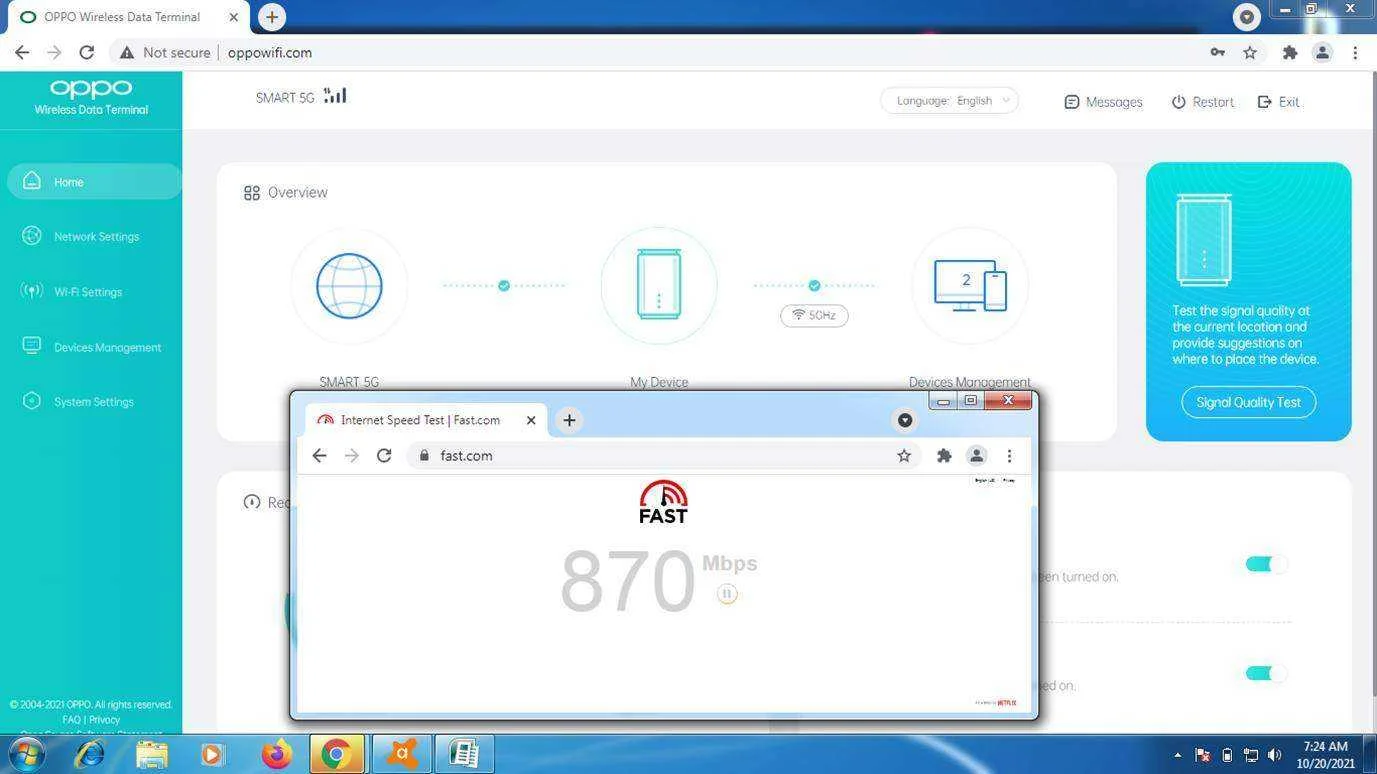Toggle the upper switch in the lower panel

1265,564
